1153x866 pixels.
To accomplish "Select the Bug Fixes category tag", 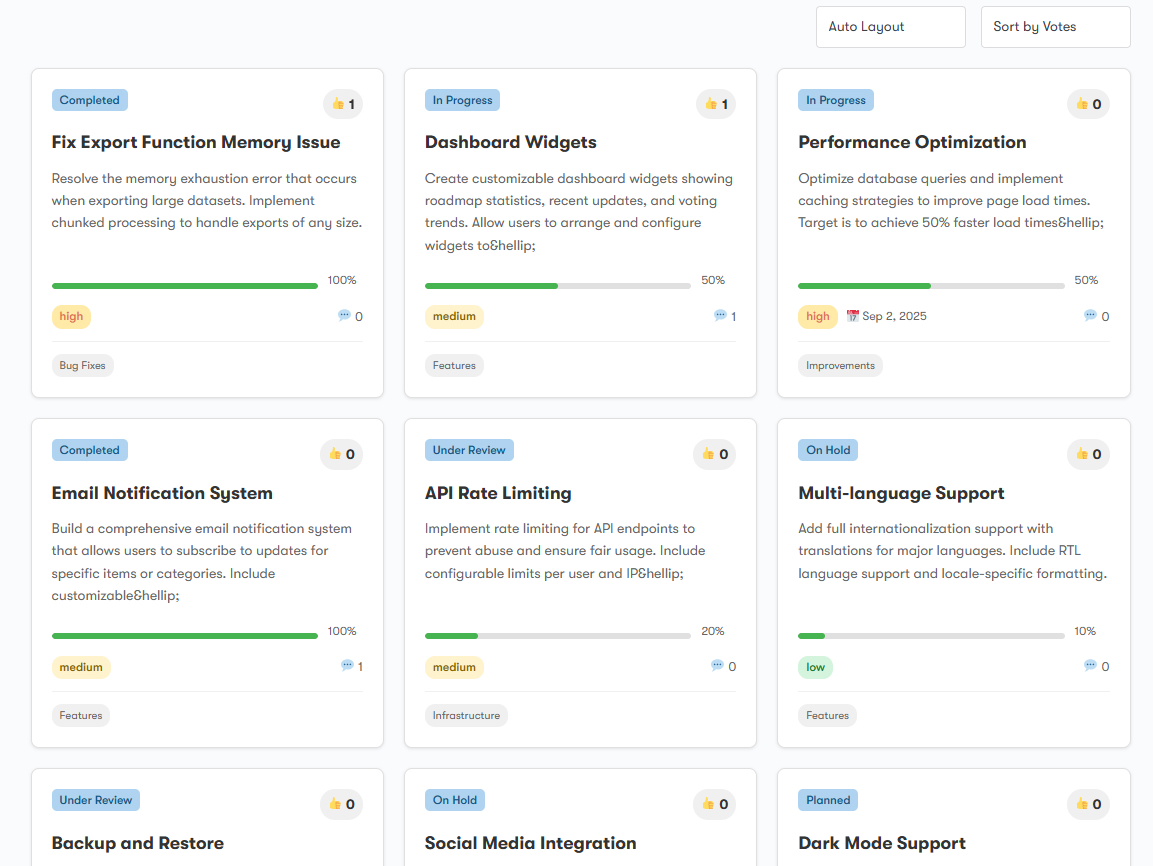I will click(82, 366).
